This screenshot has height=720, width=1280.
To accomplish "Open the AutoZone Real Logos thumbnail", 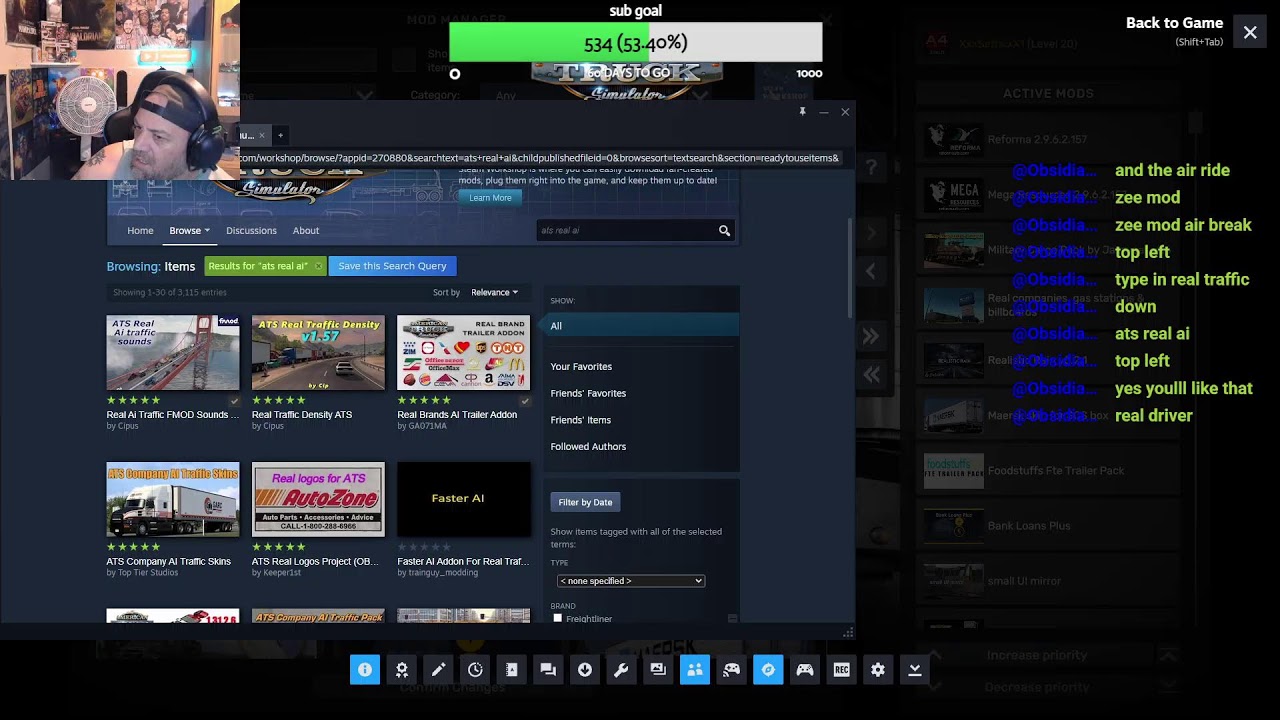I will pos(318,500).
